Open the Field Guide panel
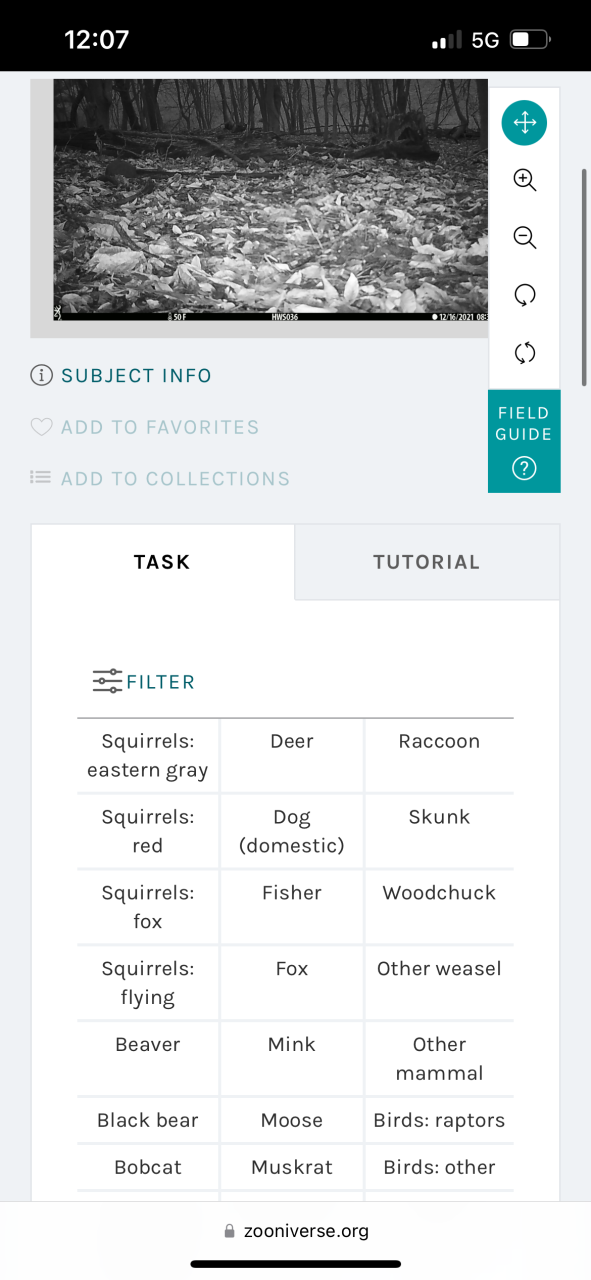Screen dimensions: 591x1280 [524, 441]
